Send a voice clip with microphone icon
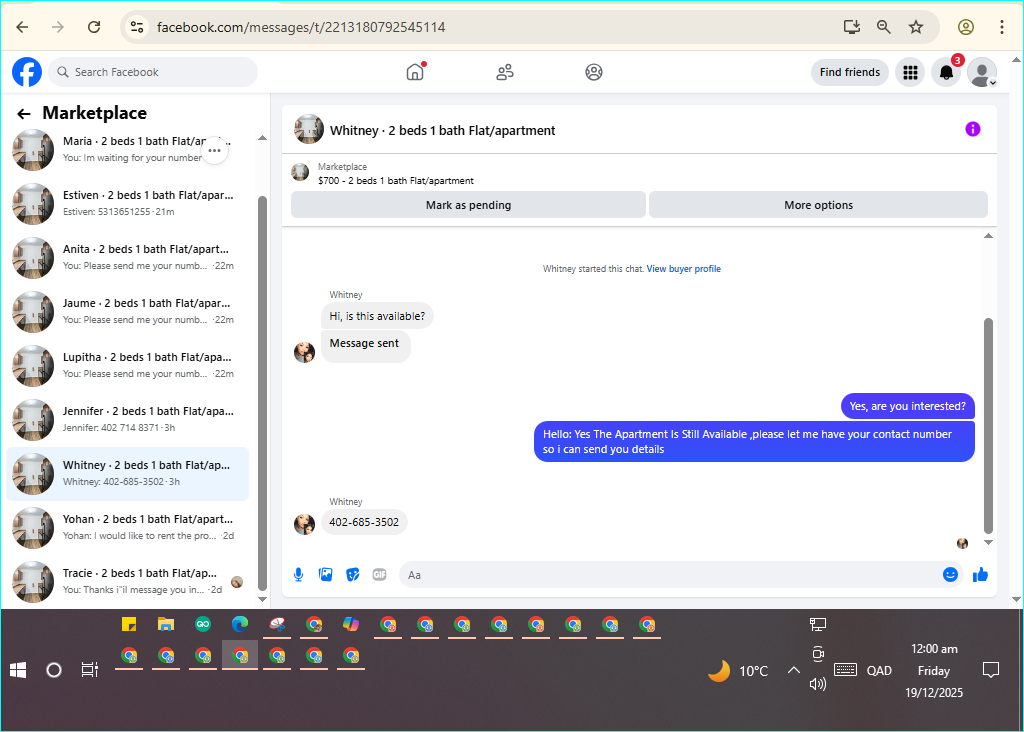 (x=298, y=575)
